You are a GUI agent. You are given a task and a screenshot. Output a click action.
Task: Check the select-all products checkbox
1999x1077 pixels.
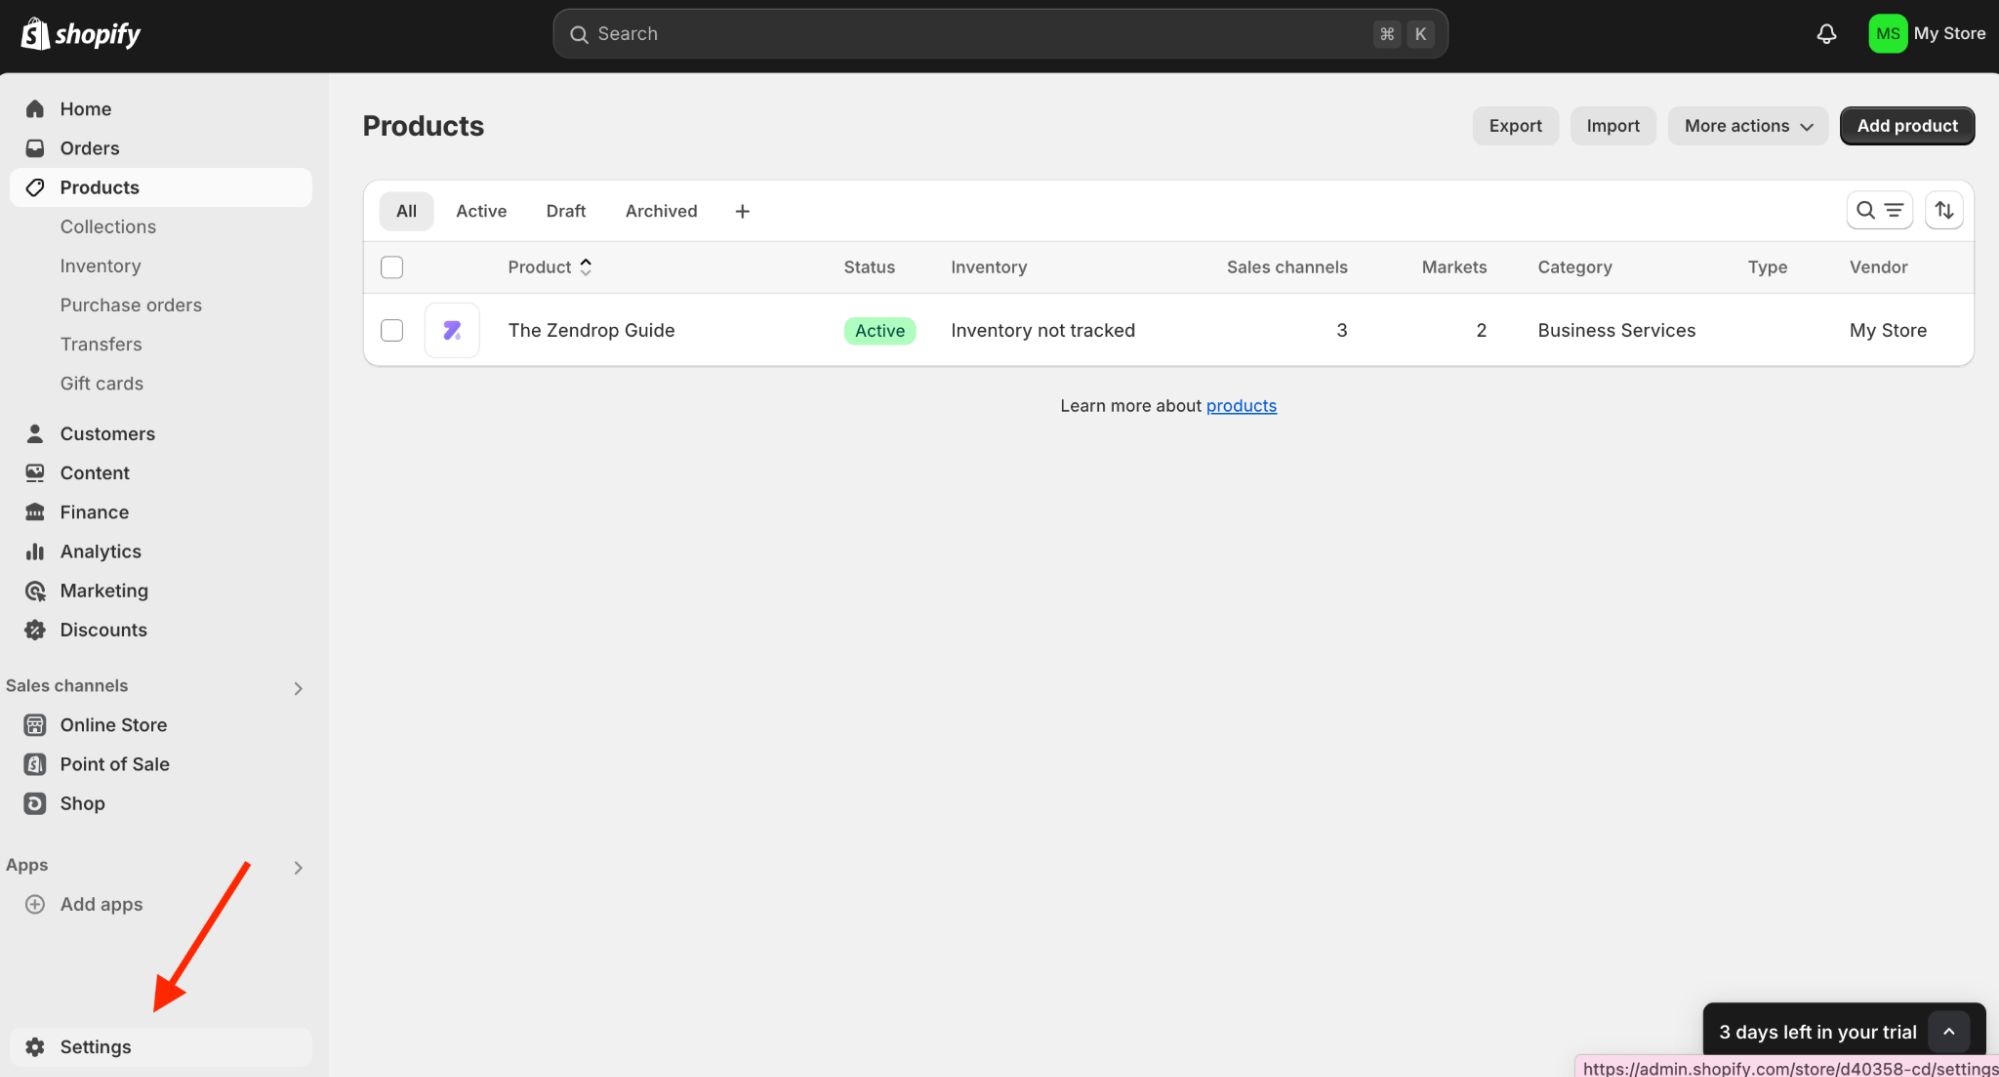[x=392, y=267]
